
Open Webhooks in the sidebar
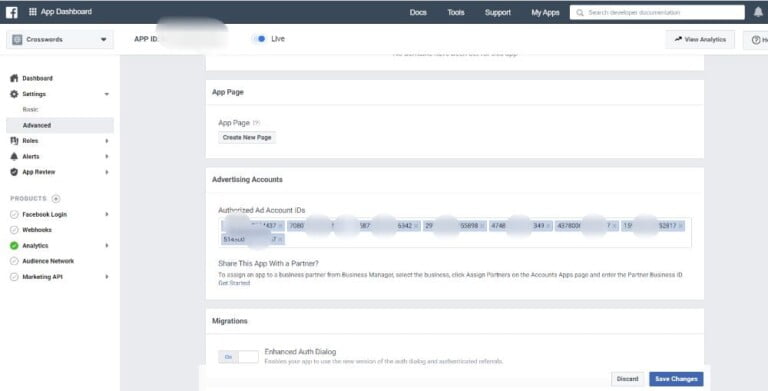[x=37, y=230]
